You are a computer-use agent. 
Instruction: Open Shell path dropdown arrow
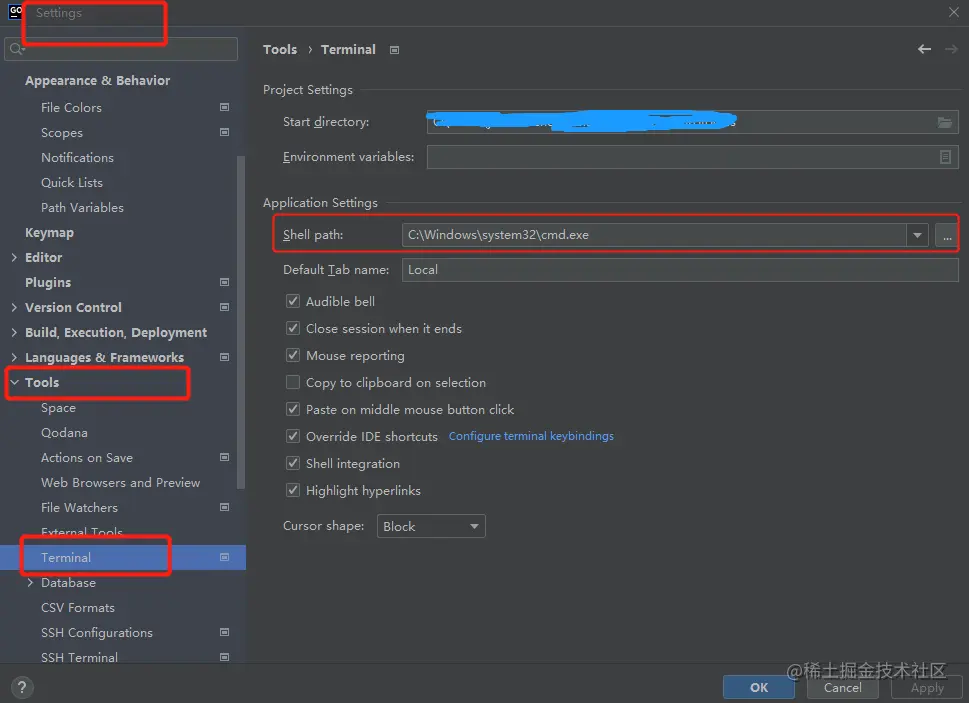click(x=917, y=235)
